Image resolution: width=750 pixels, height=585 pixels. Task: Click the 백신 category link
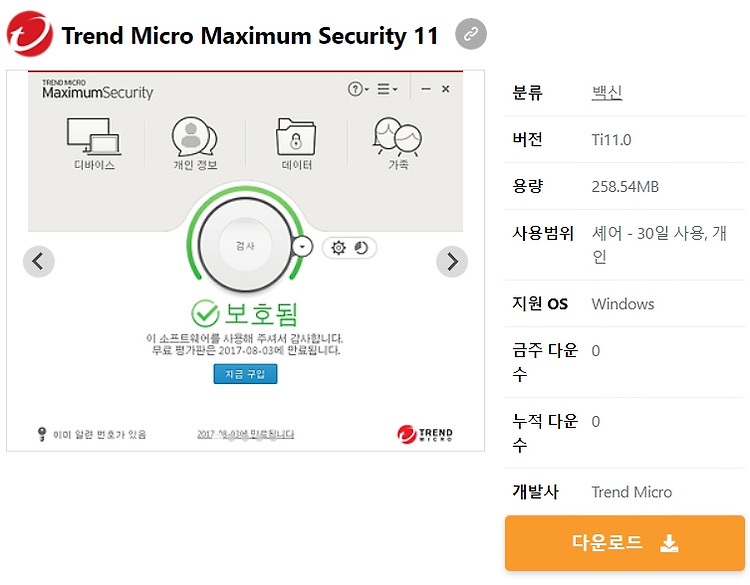pos(607,92)
